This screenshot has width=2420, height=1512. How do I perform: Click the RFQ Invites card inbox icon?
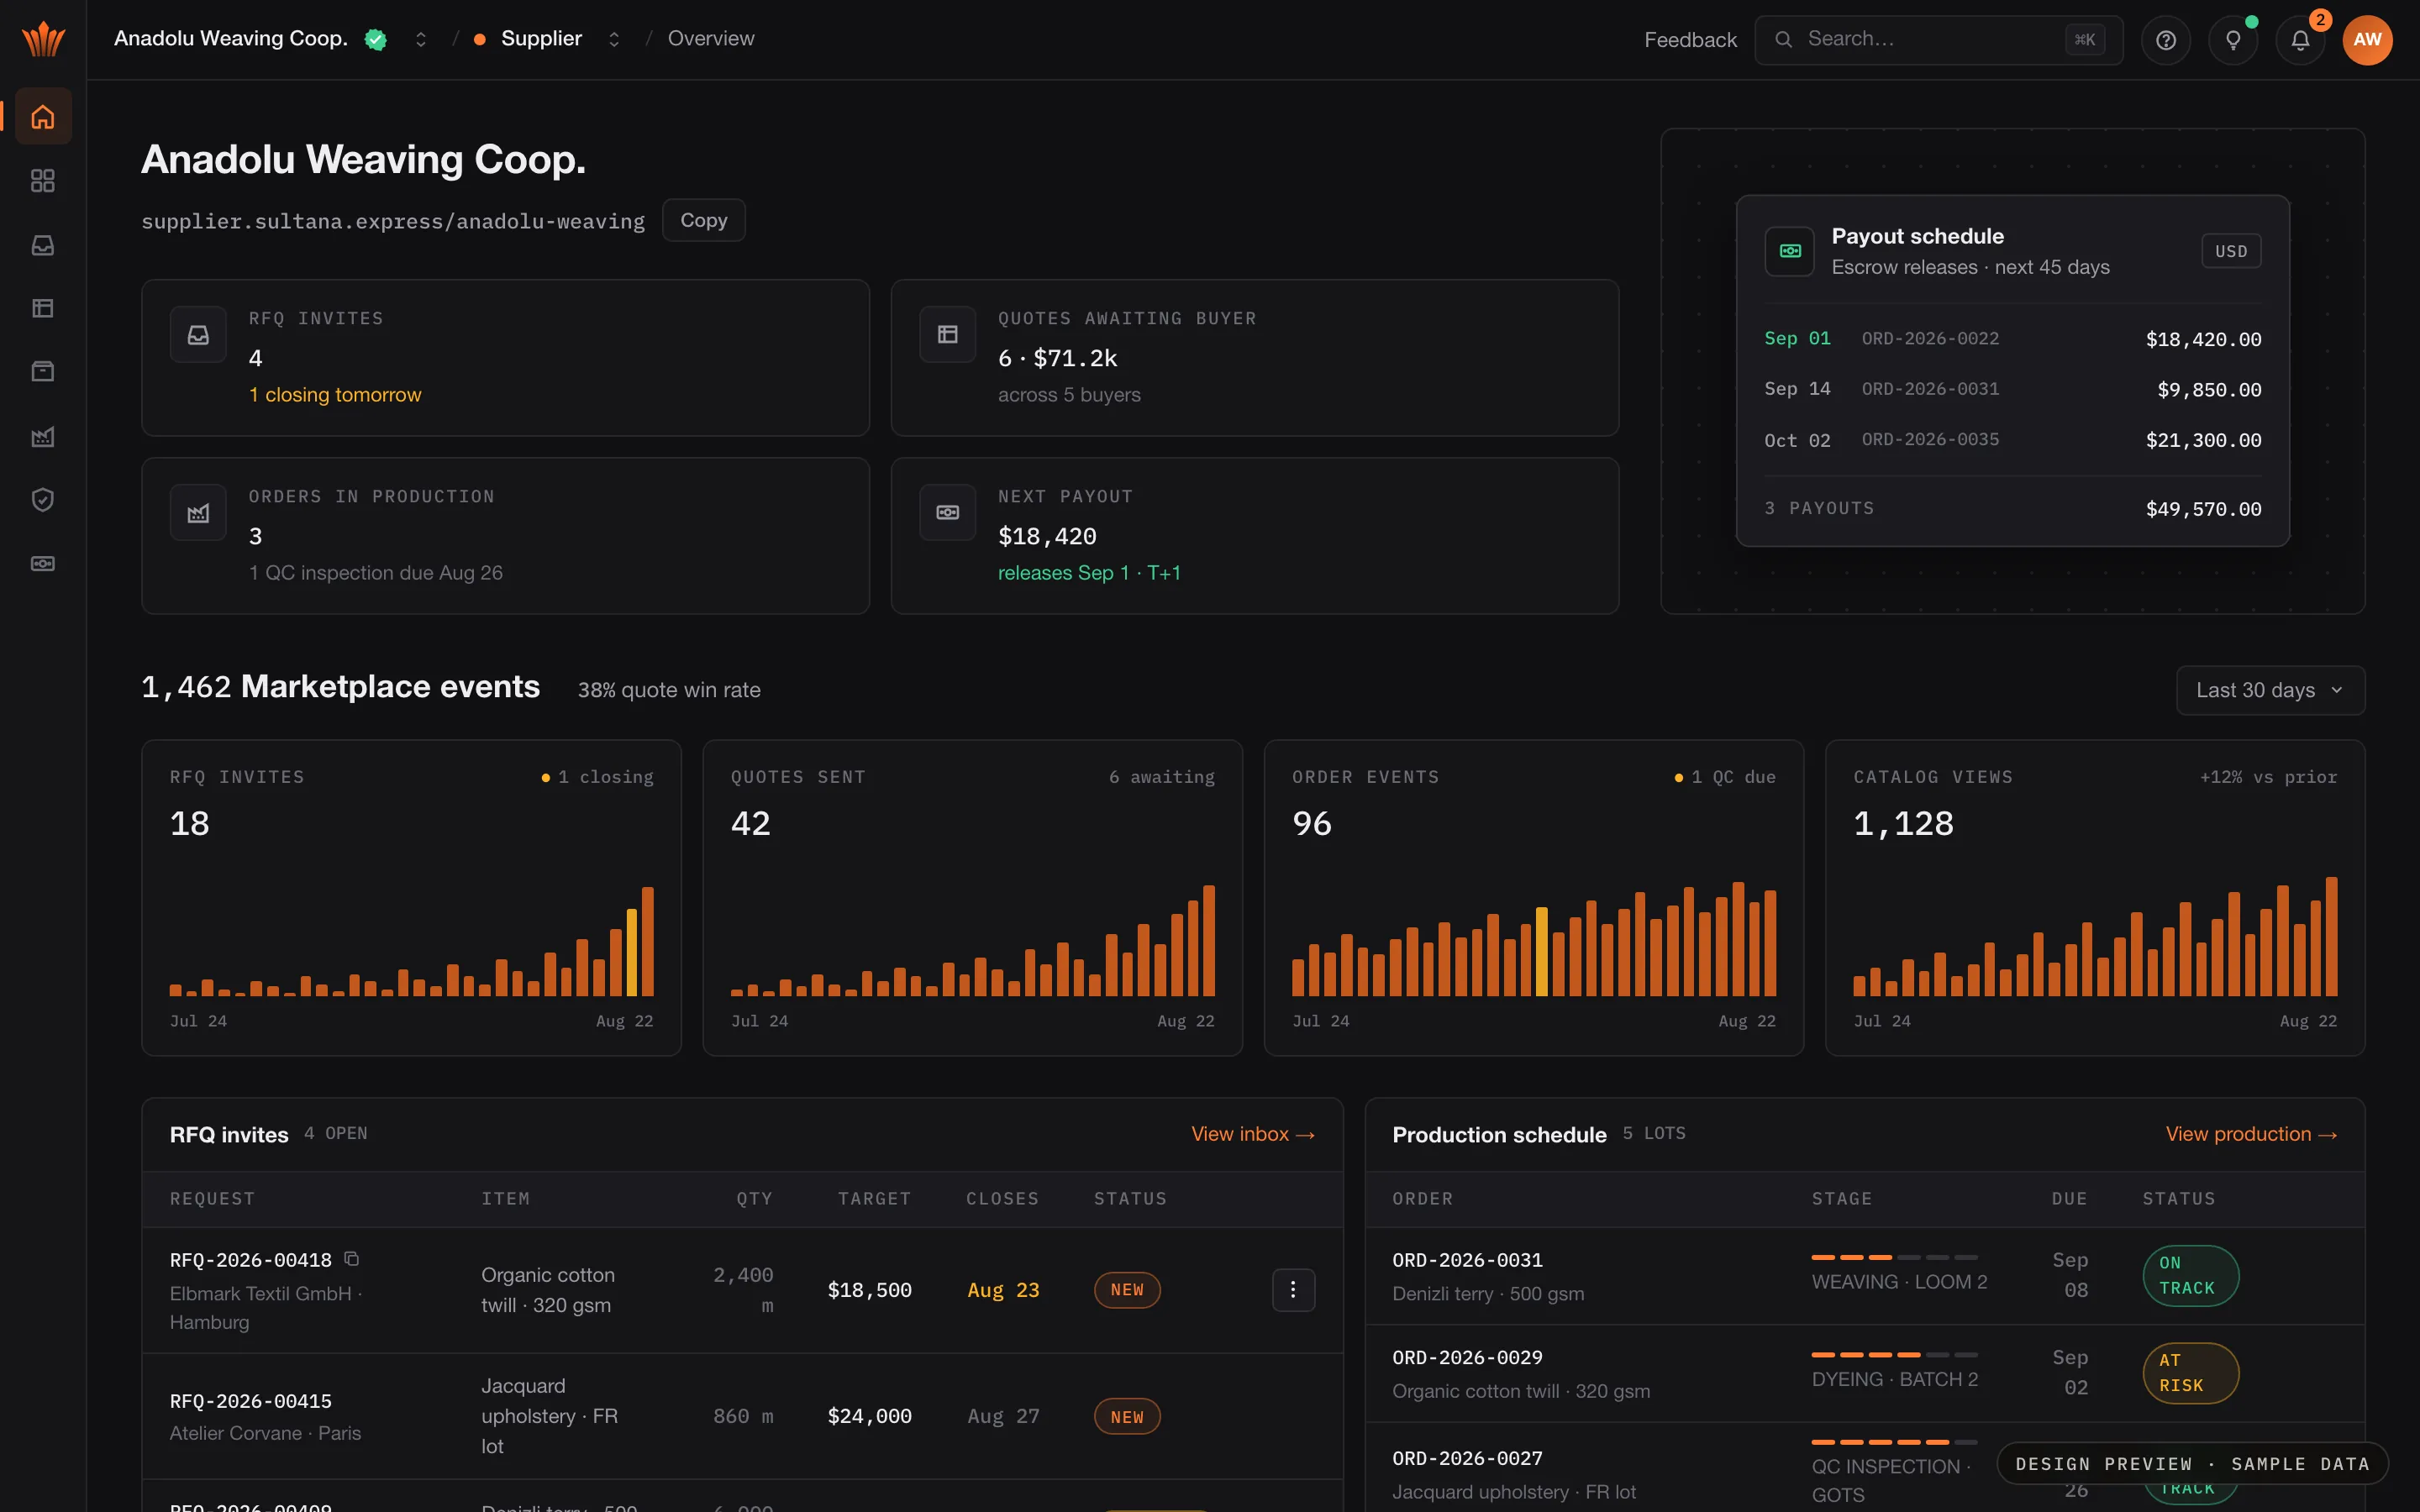[x=198, y=335]
